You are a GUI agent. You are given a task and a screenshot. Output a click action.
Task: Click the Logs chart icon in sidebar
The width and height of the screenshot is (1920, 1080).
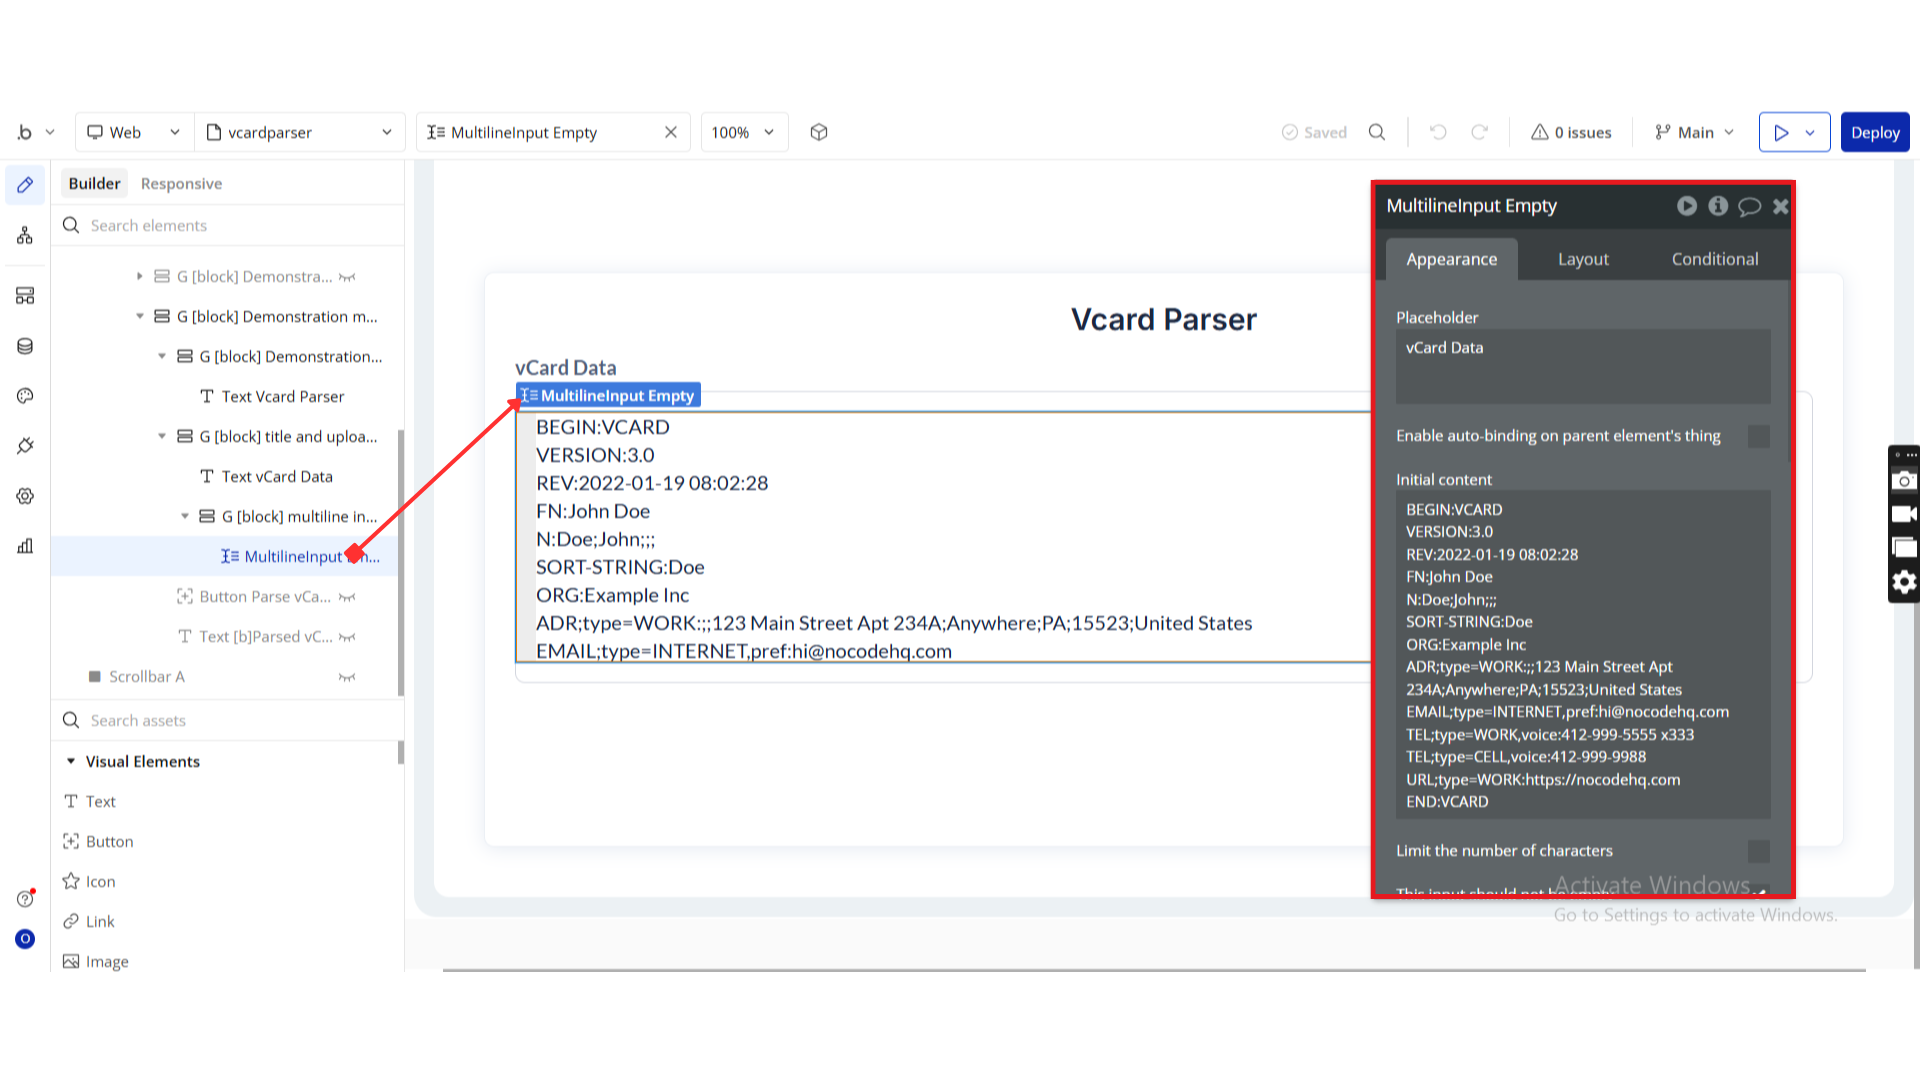coord(25,546)
